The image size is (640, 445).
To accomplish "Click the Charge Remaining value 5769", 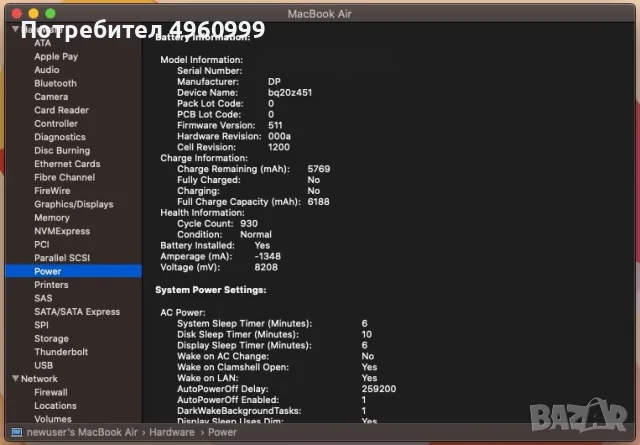I will [319, 169].
